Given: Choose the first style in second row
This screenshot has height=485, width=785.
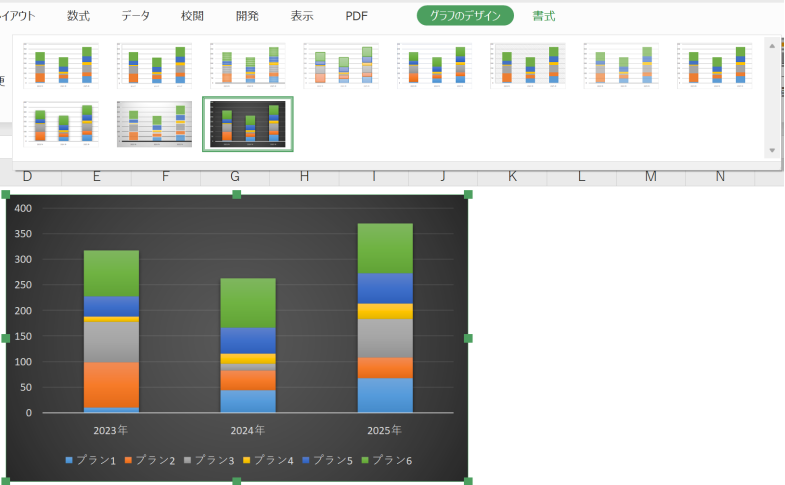Looking at the screenshot, I should pyautogui.click(x=61, y=124).
